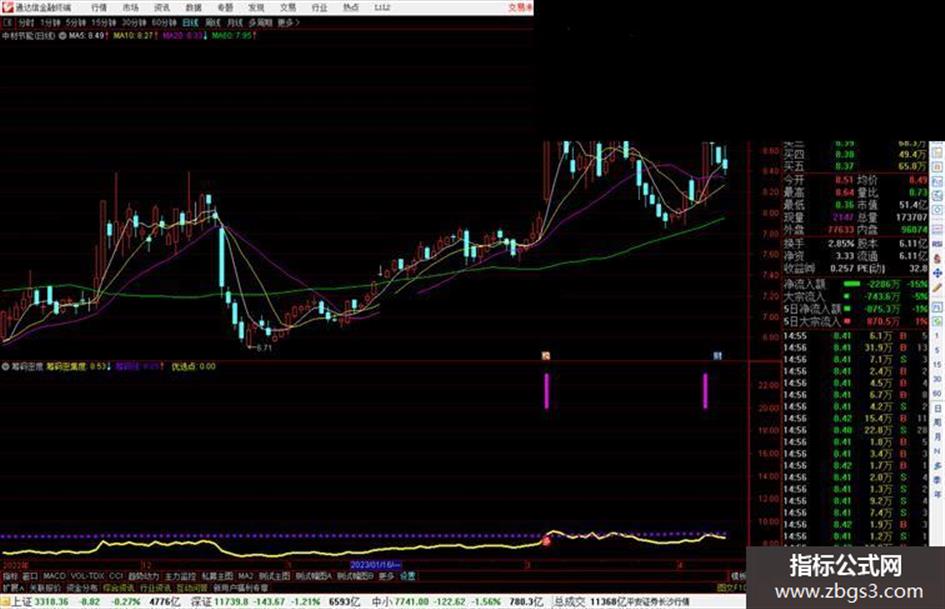Click the highlighted date 2023/01/16 label
Image resolution: width=945 pixels, height=609 pixels.
pos(375,565)
